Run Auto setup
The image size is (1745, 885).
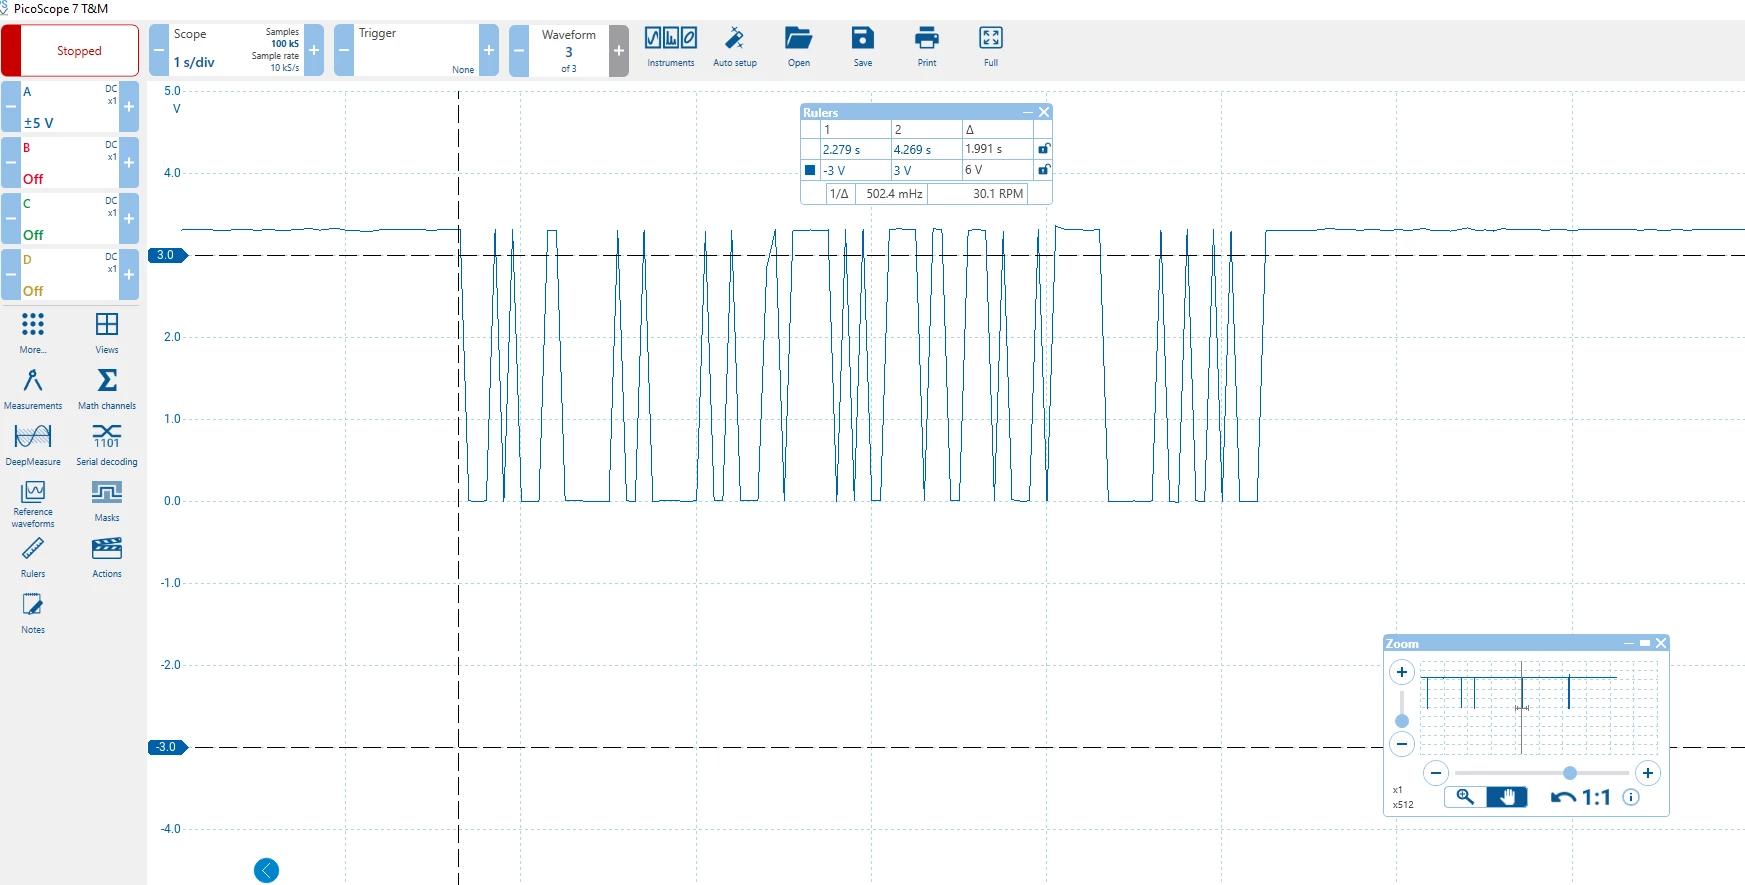click(735, 47)
